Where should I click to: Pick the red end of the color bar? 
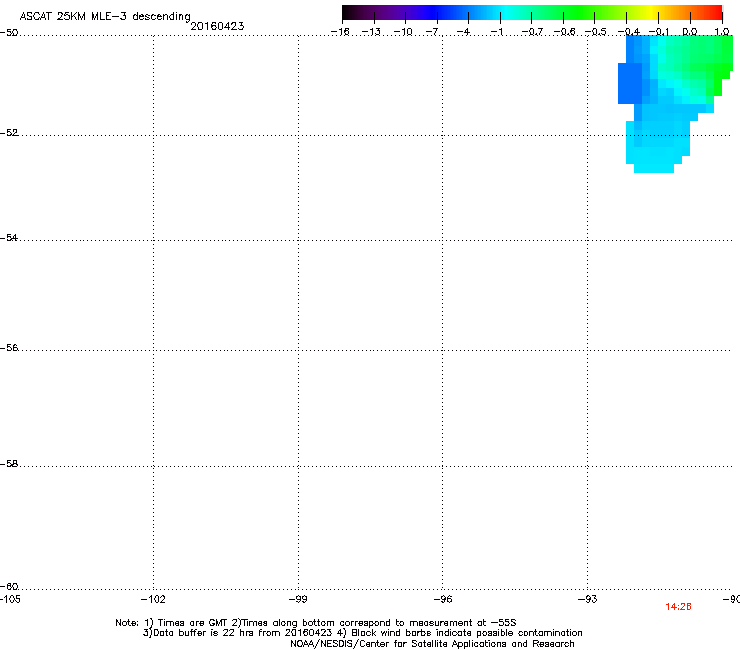(713, 12)
